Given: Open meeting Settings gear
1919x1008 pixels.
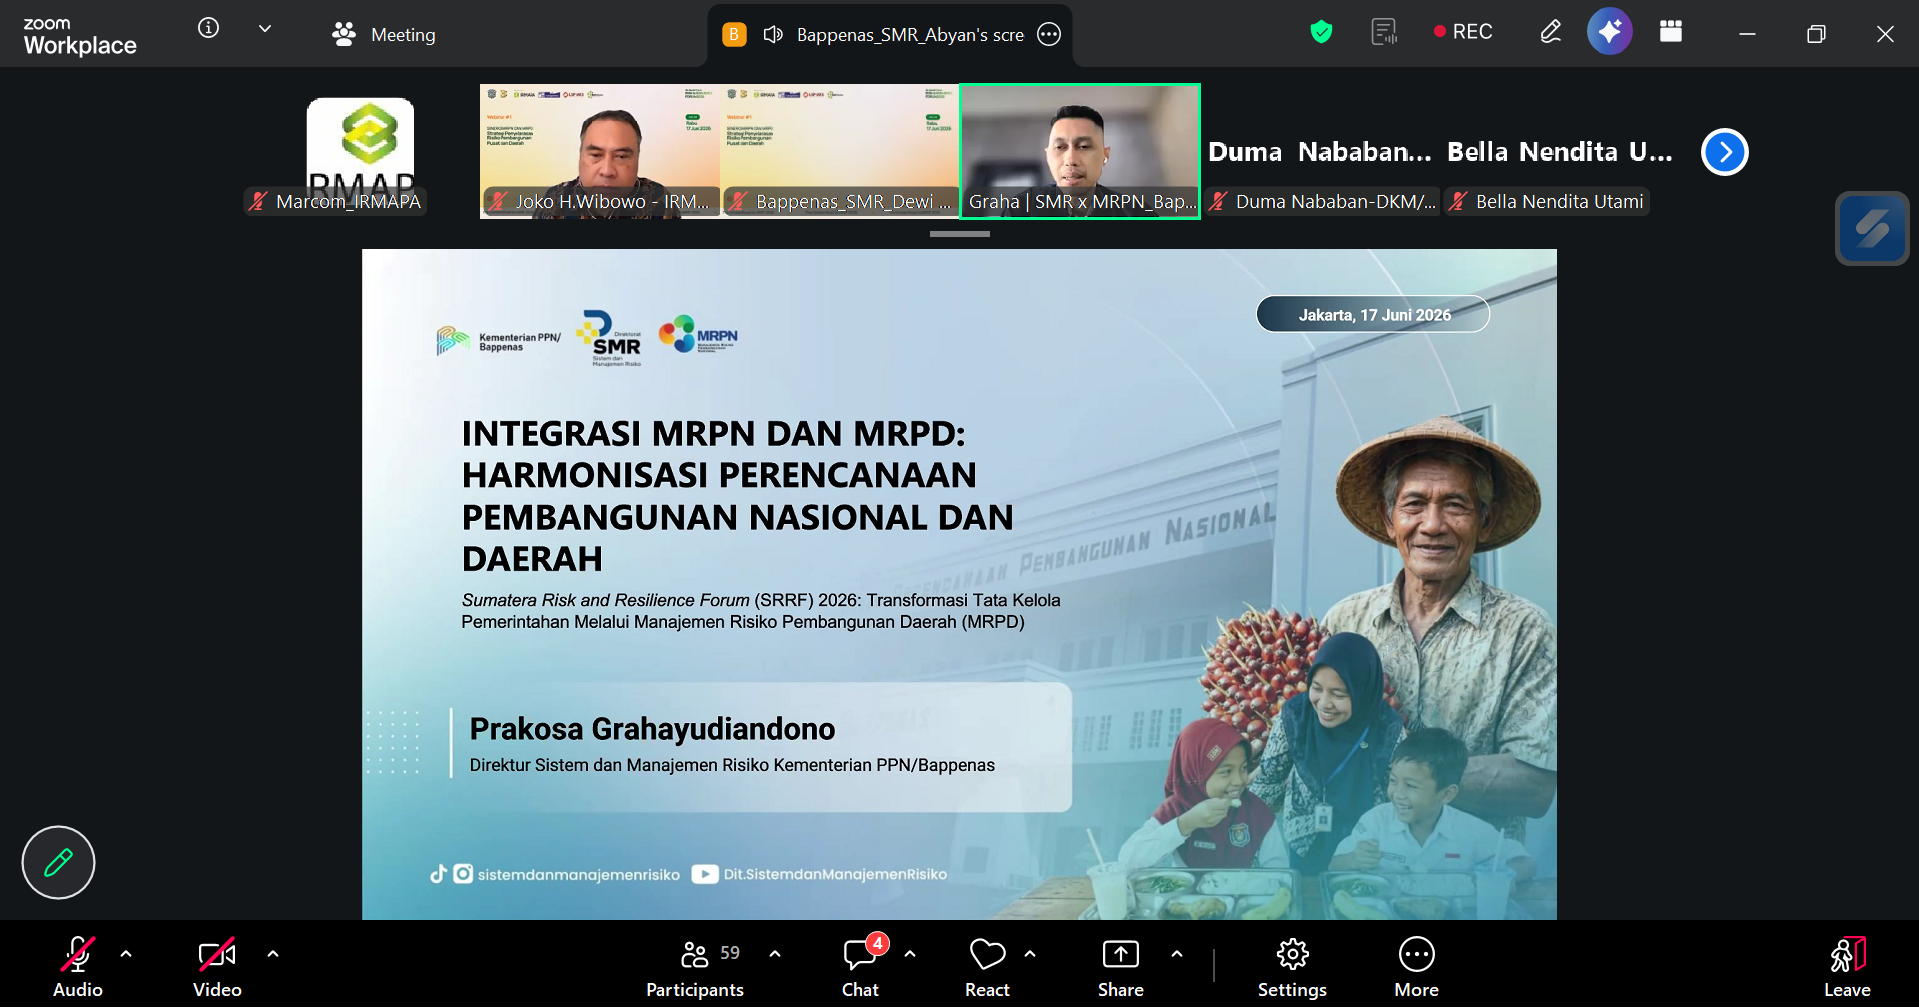Looking at the screenshot, I should tap(1292, 966).
